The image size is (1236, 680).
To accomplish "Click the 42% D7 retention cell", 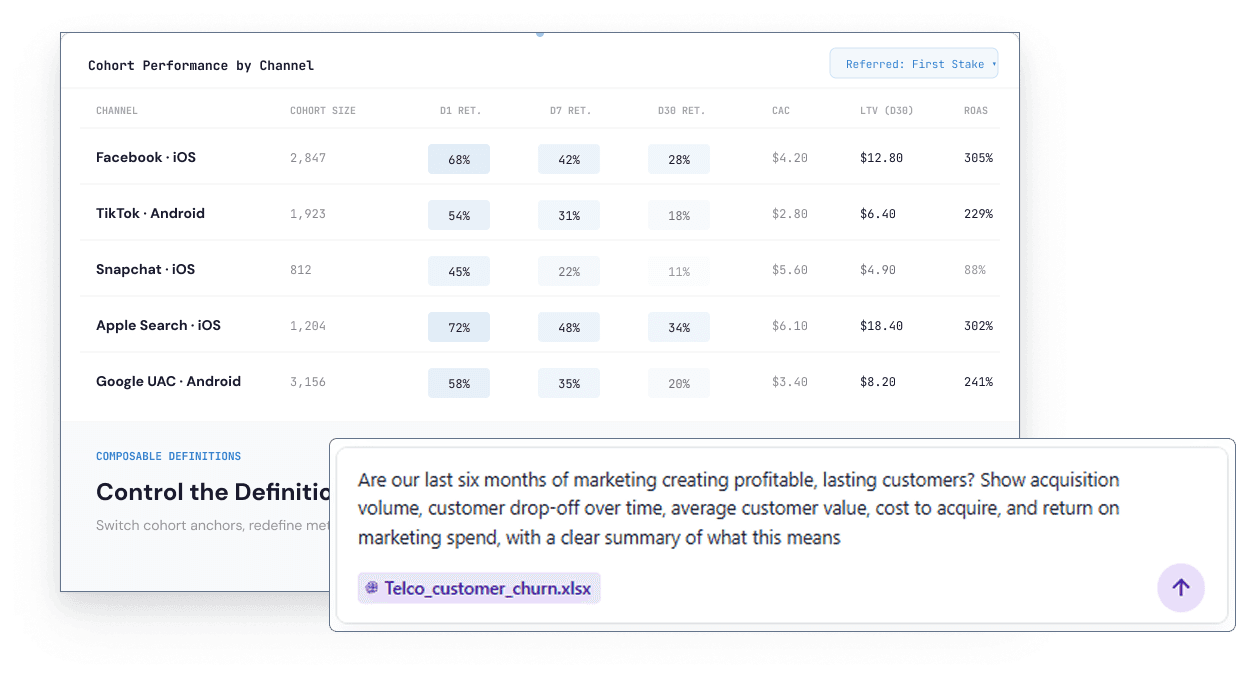I will tap(569, 159).
